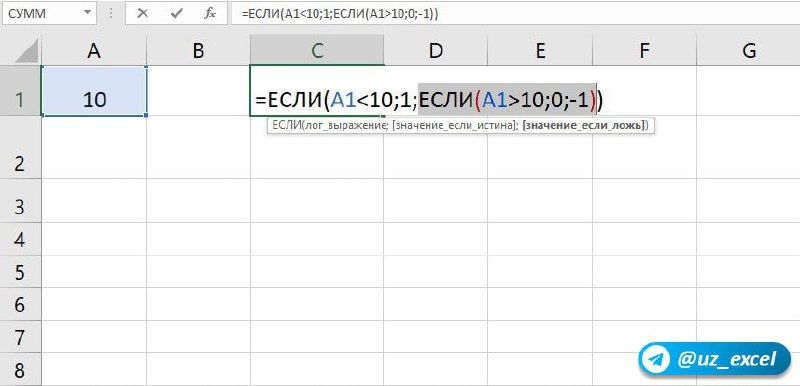Select column D header
Screen dimensions: 800x386
(436, 50)
